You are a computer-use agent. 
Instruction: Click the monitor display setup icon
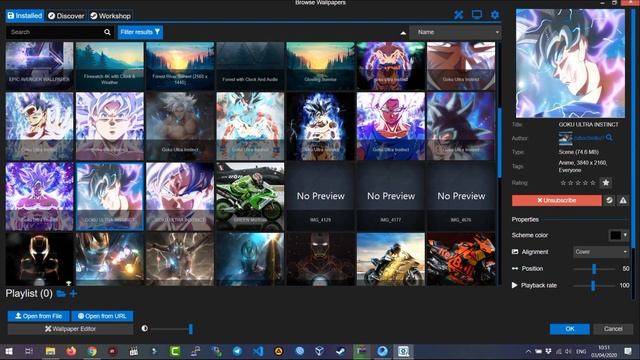tap(477, 15)
